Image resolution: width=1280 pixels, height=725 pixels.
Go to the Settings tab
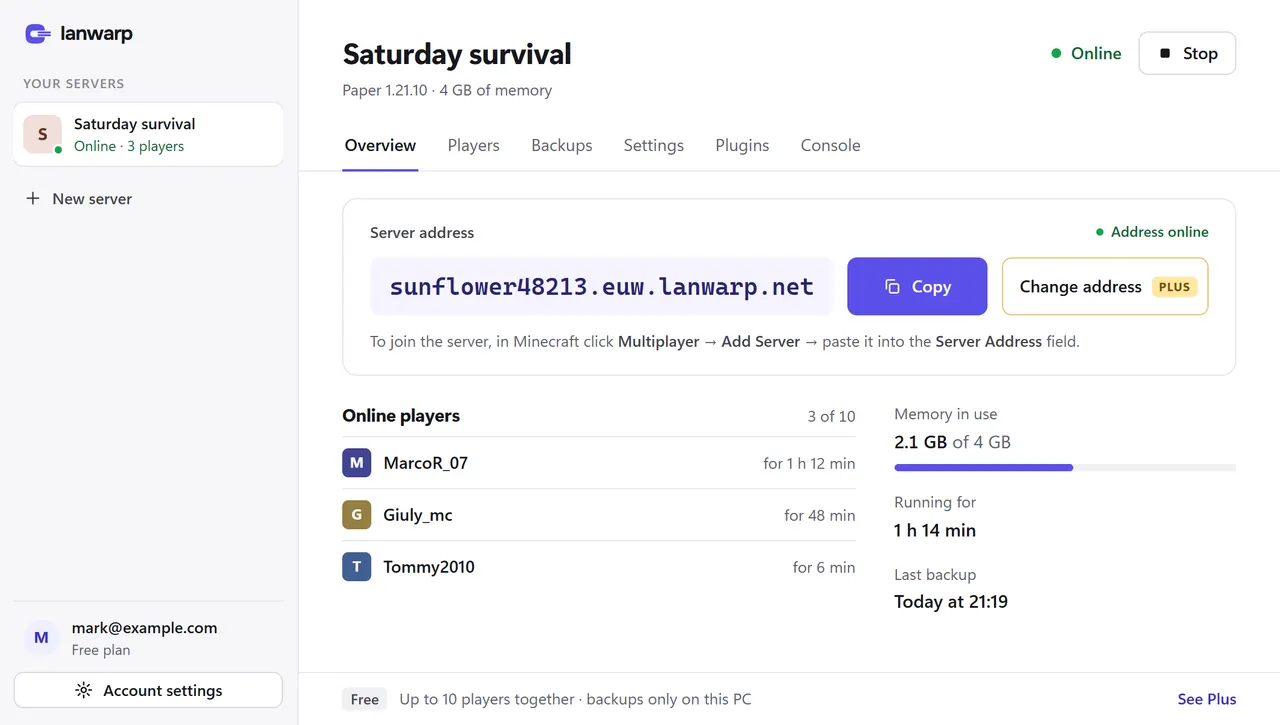[654, 146]
